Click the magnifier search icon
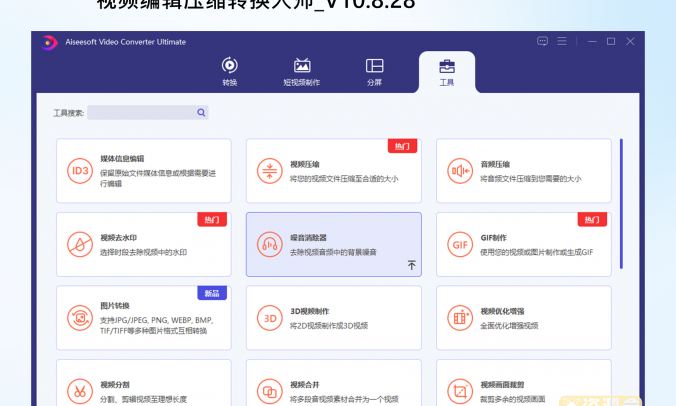The height and width of the screenshot is (406, 676). click(201, 112)
